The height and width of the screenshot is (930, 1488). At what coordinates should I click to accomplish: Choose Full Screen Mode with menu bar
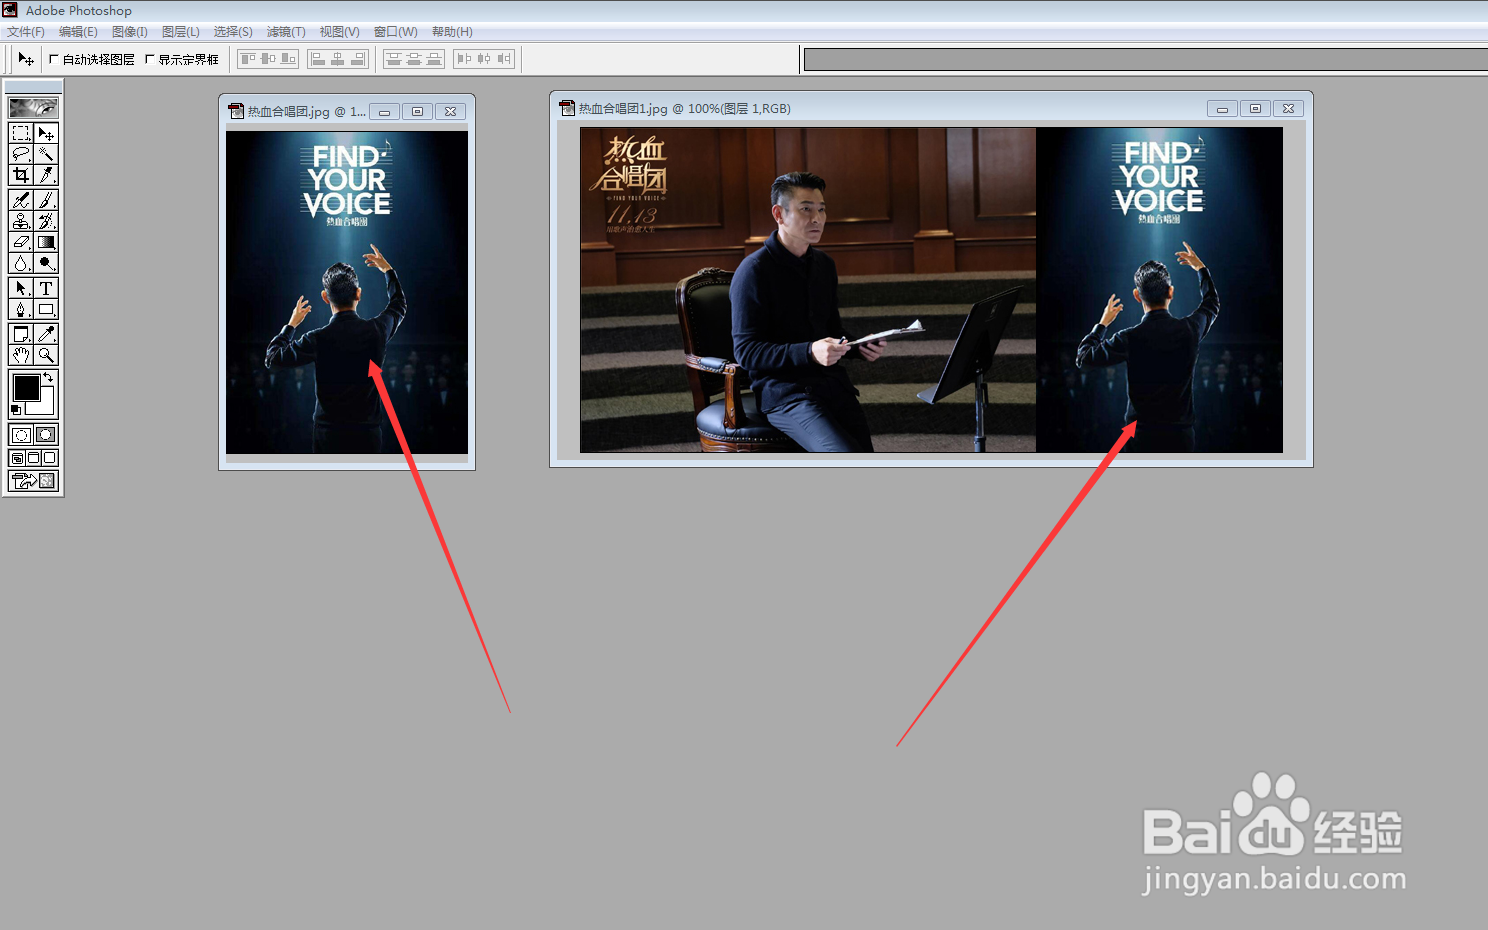click(x=33, y=458)
